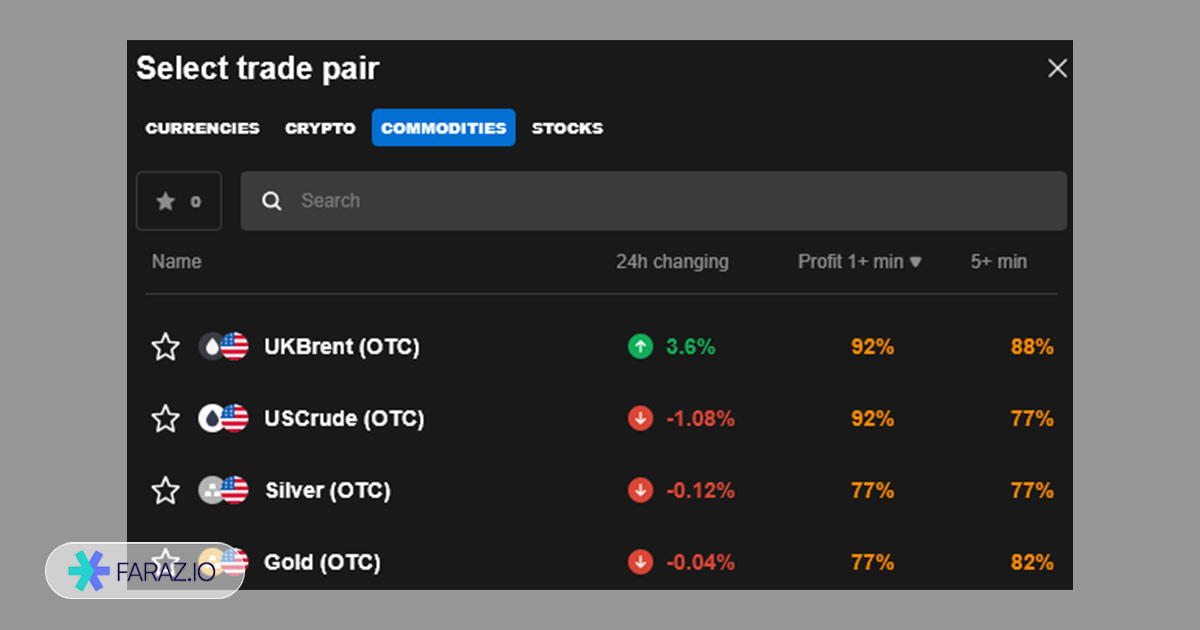Sort by Profit 1+ min column
The image size is (1200, 630).
[859, 262]
